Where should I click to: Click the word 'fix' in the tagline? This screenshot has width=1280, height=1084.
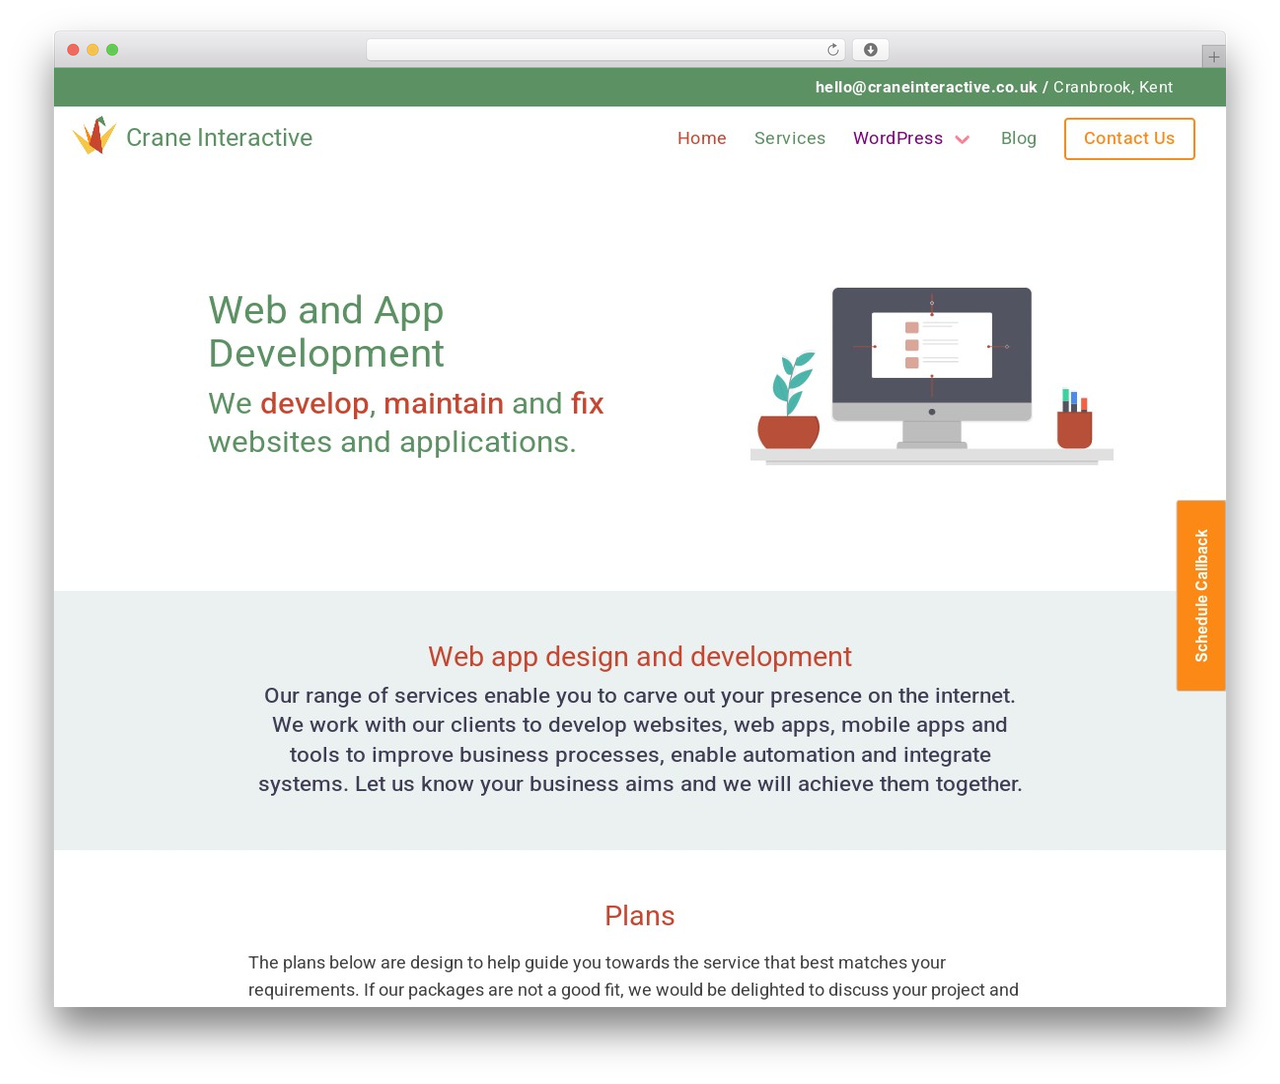587,403
